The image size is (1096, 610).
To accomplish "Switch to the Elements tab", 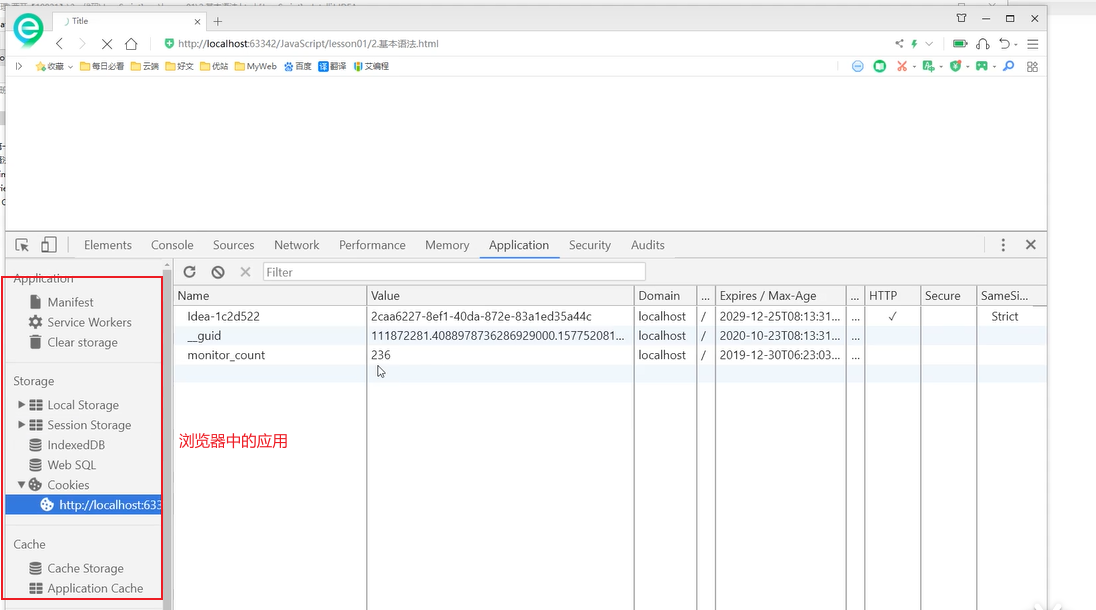I will coord(108,245).
